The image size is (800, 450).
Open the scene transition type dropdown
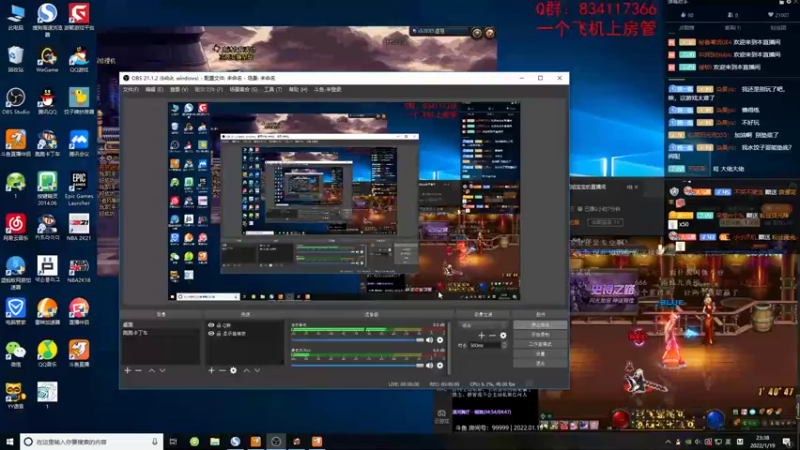(483, 325)
